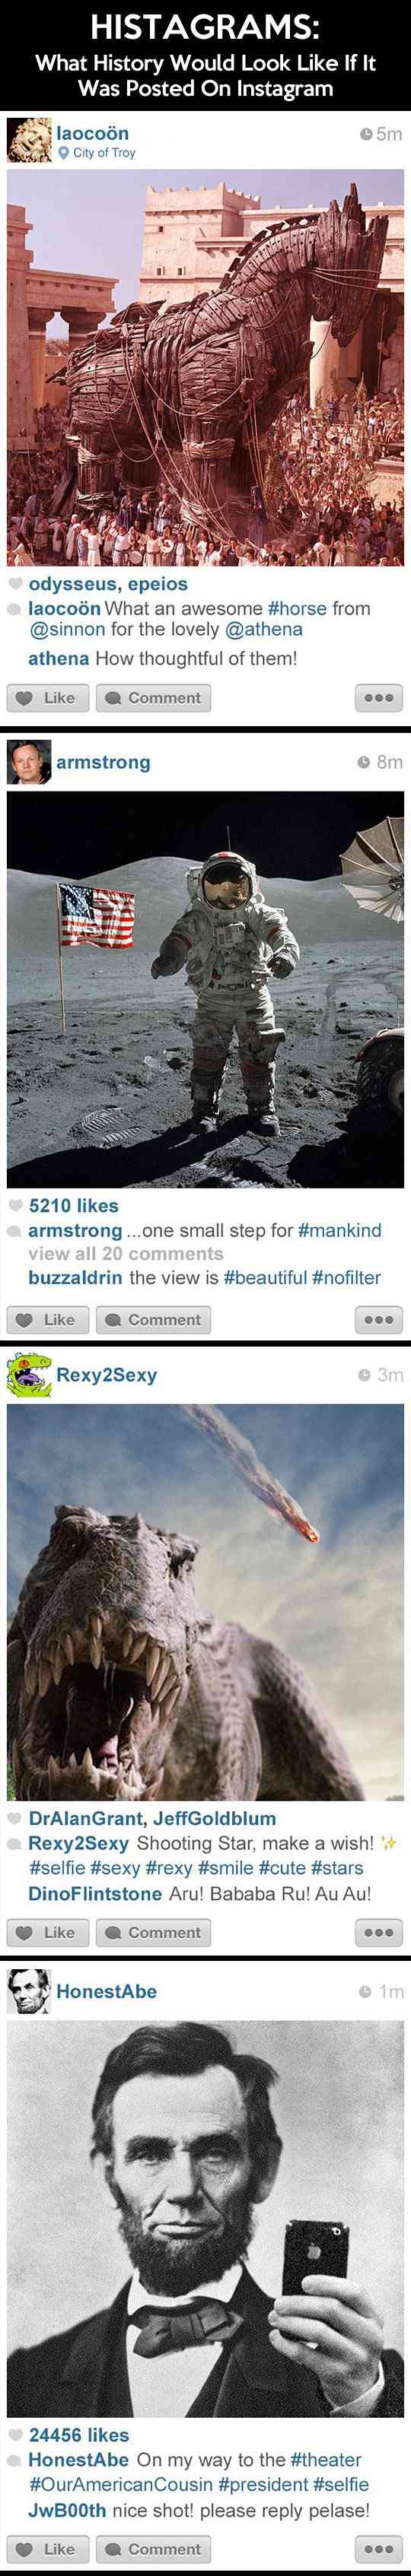Like the armstrong moon landing post
Viewport: 411px width, 2576px height.
coord(48,1320)
